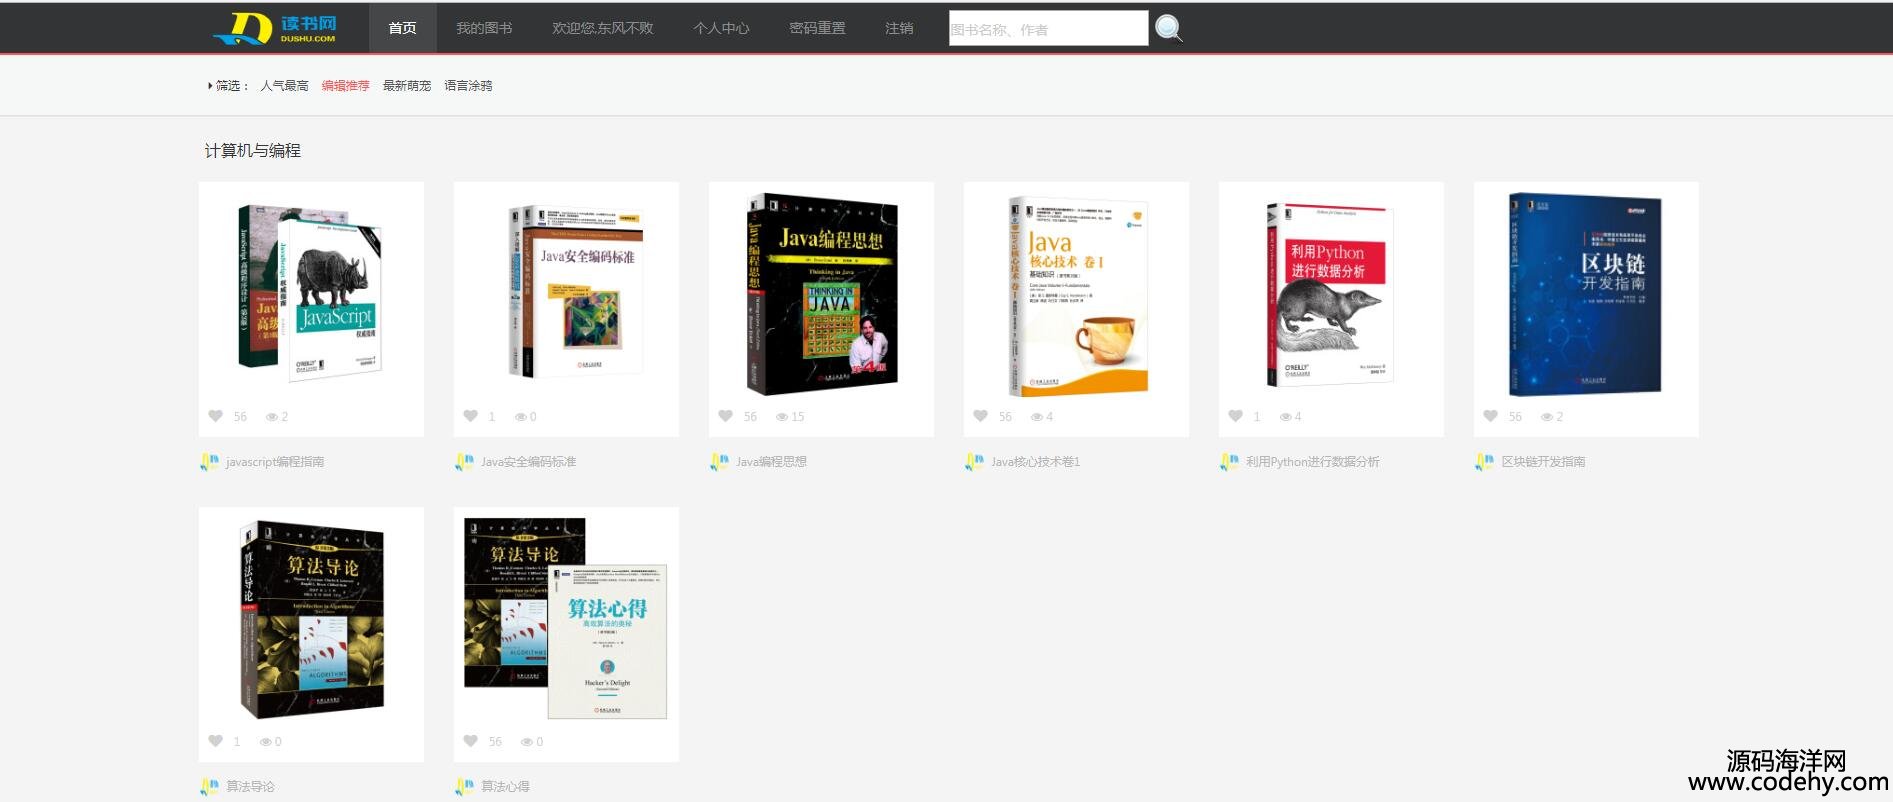Click the Dushu.com site logo
Image resolution: width=1893 pixels, height=802 pixels.
pyautogui.click(x=275, y=28)
